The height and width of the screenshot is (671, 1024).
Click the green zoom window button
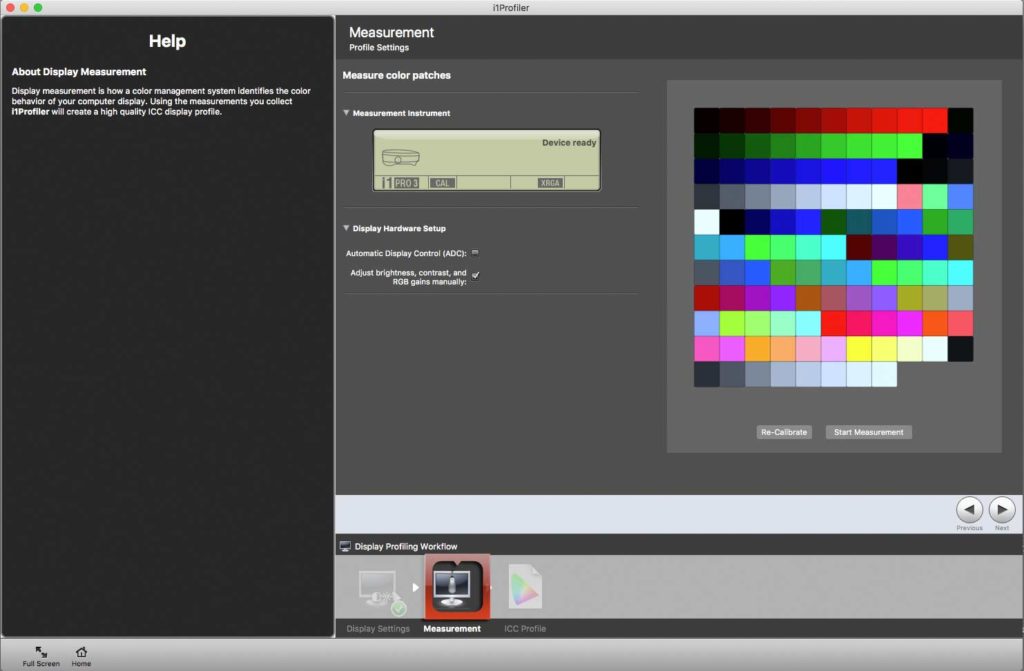(38, 7)
